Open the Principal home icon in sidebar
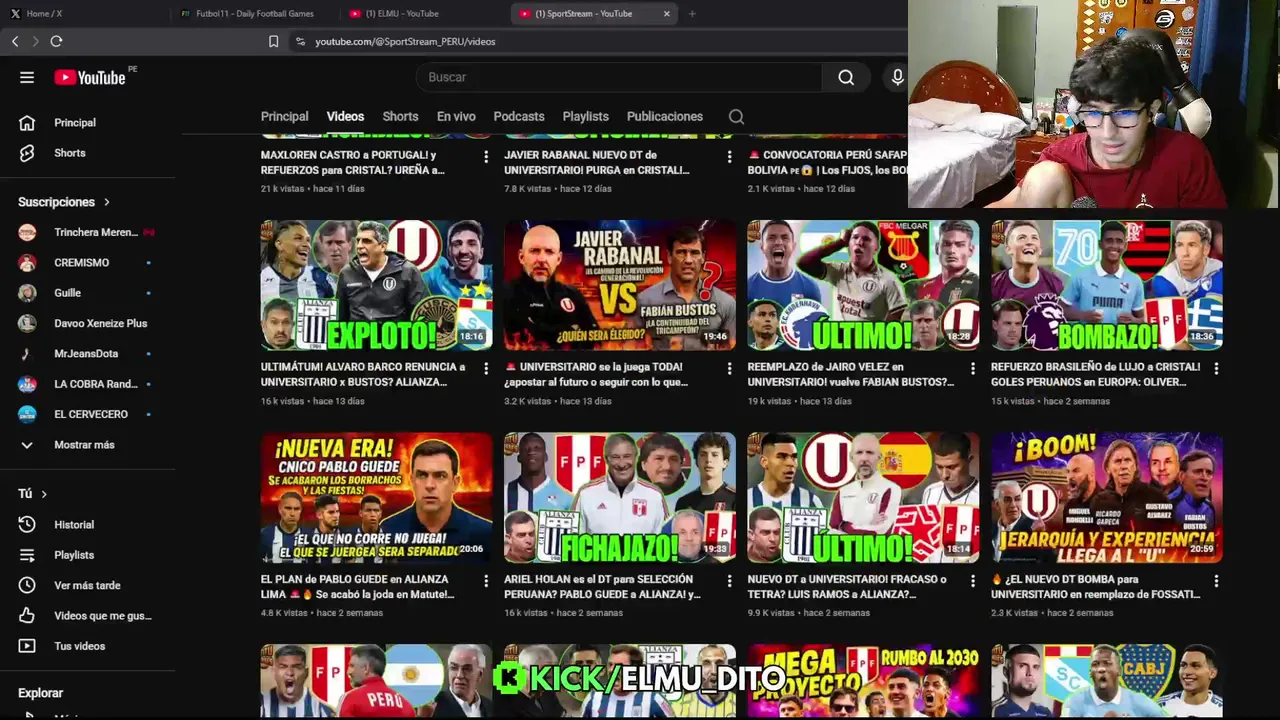Screen dimensions: 1280x720 point(27,122)
